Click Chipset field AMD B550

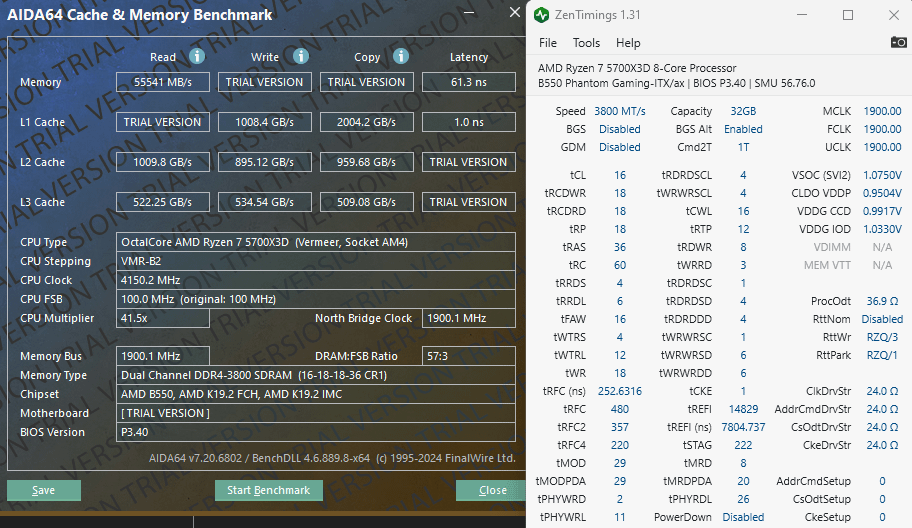pyautogui.click(x=316, y=394)
